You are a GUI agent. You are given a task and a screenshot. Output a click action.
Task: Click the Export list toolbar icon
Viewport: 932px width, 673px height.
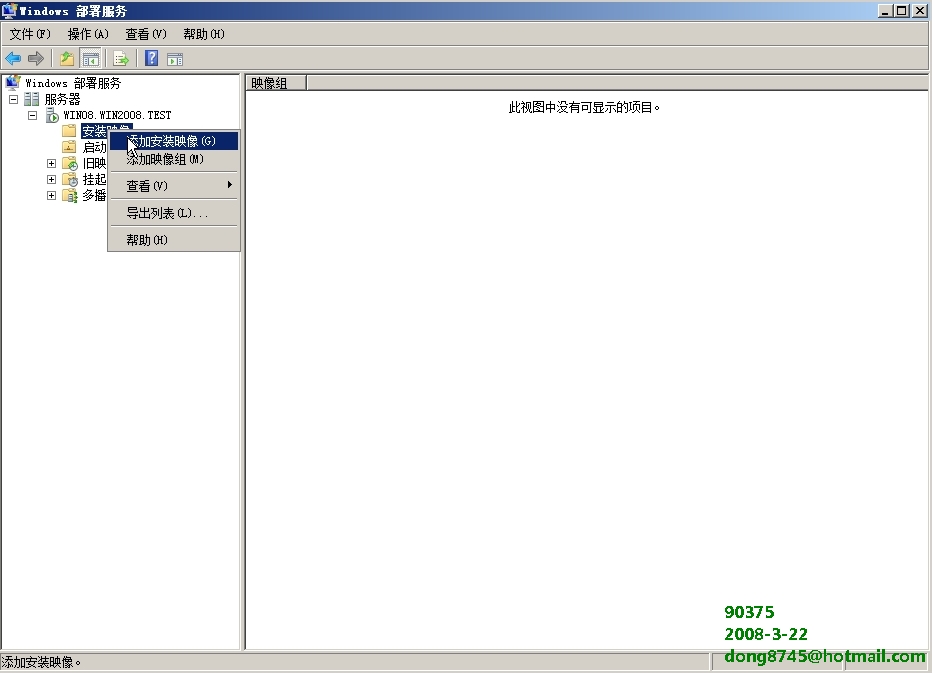coord(121,58)
